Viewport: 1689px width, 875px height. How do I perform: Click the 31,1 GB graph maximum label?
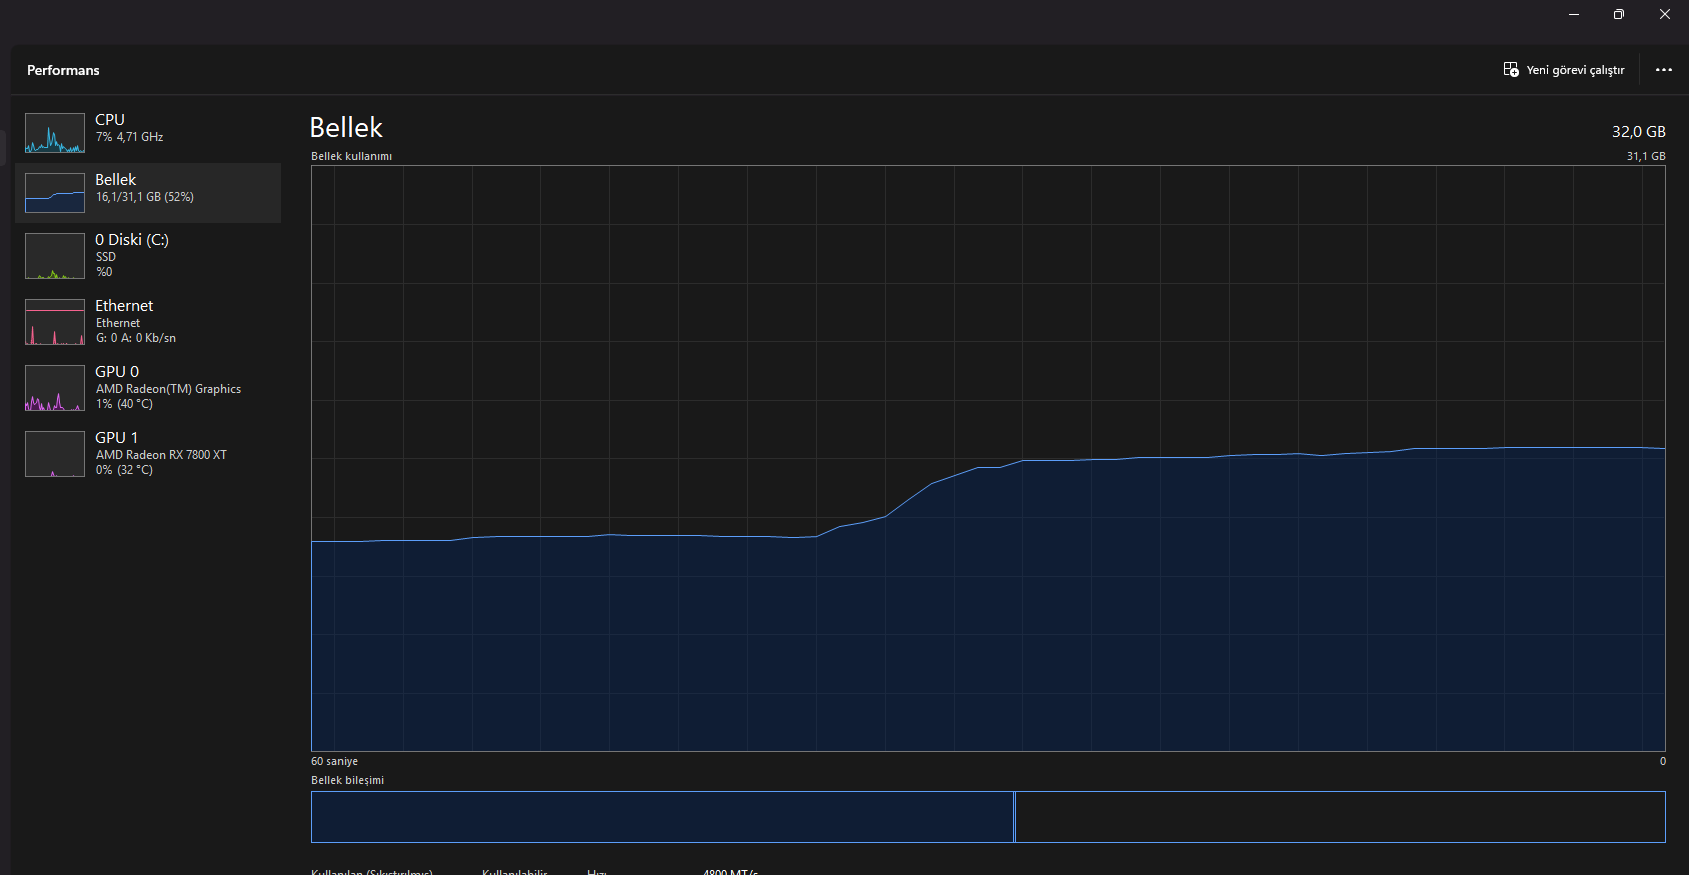point(1646,156)
